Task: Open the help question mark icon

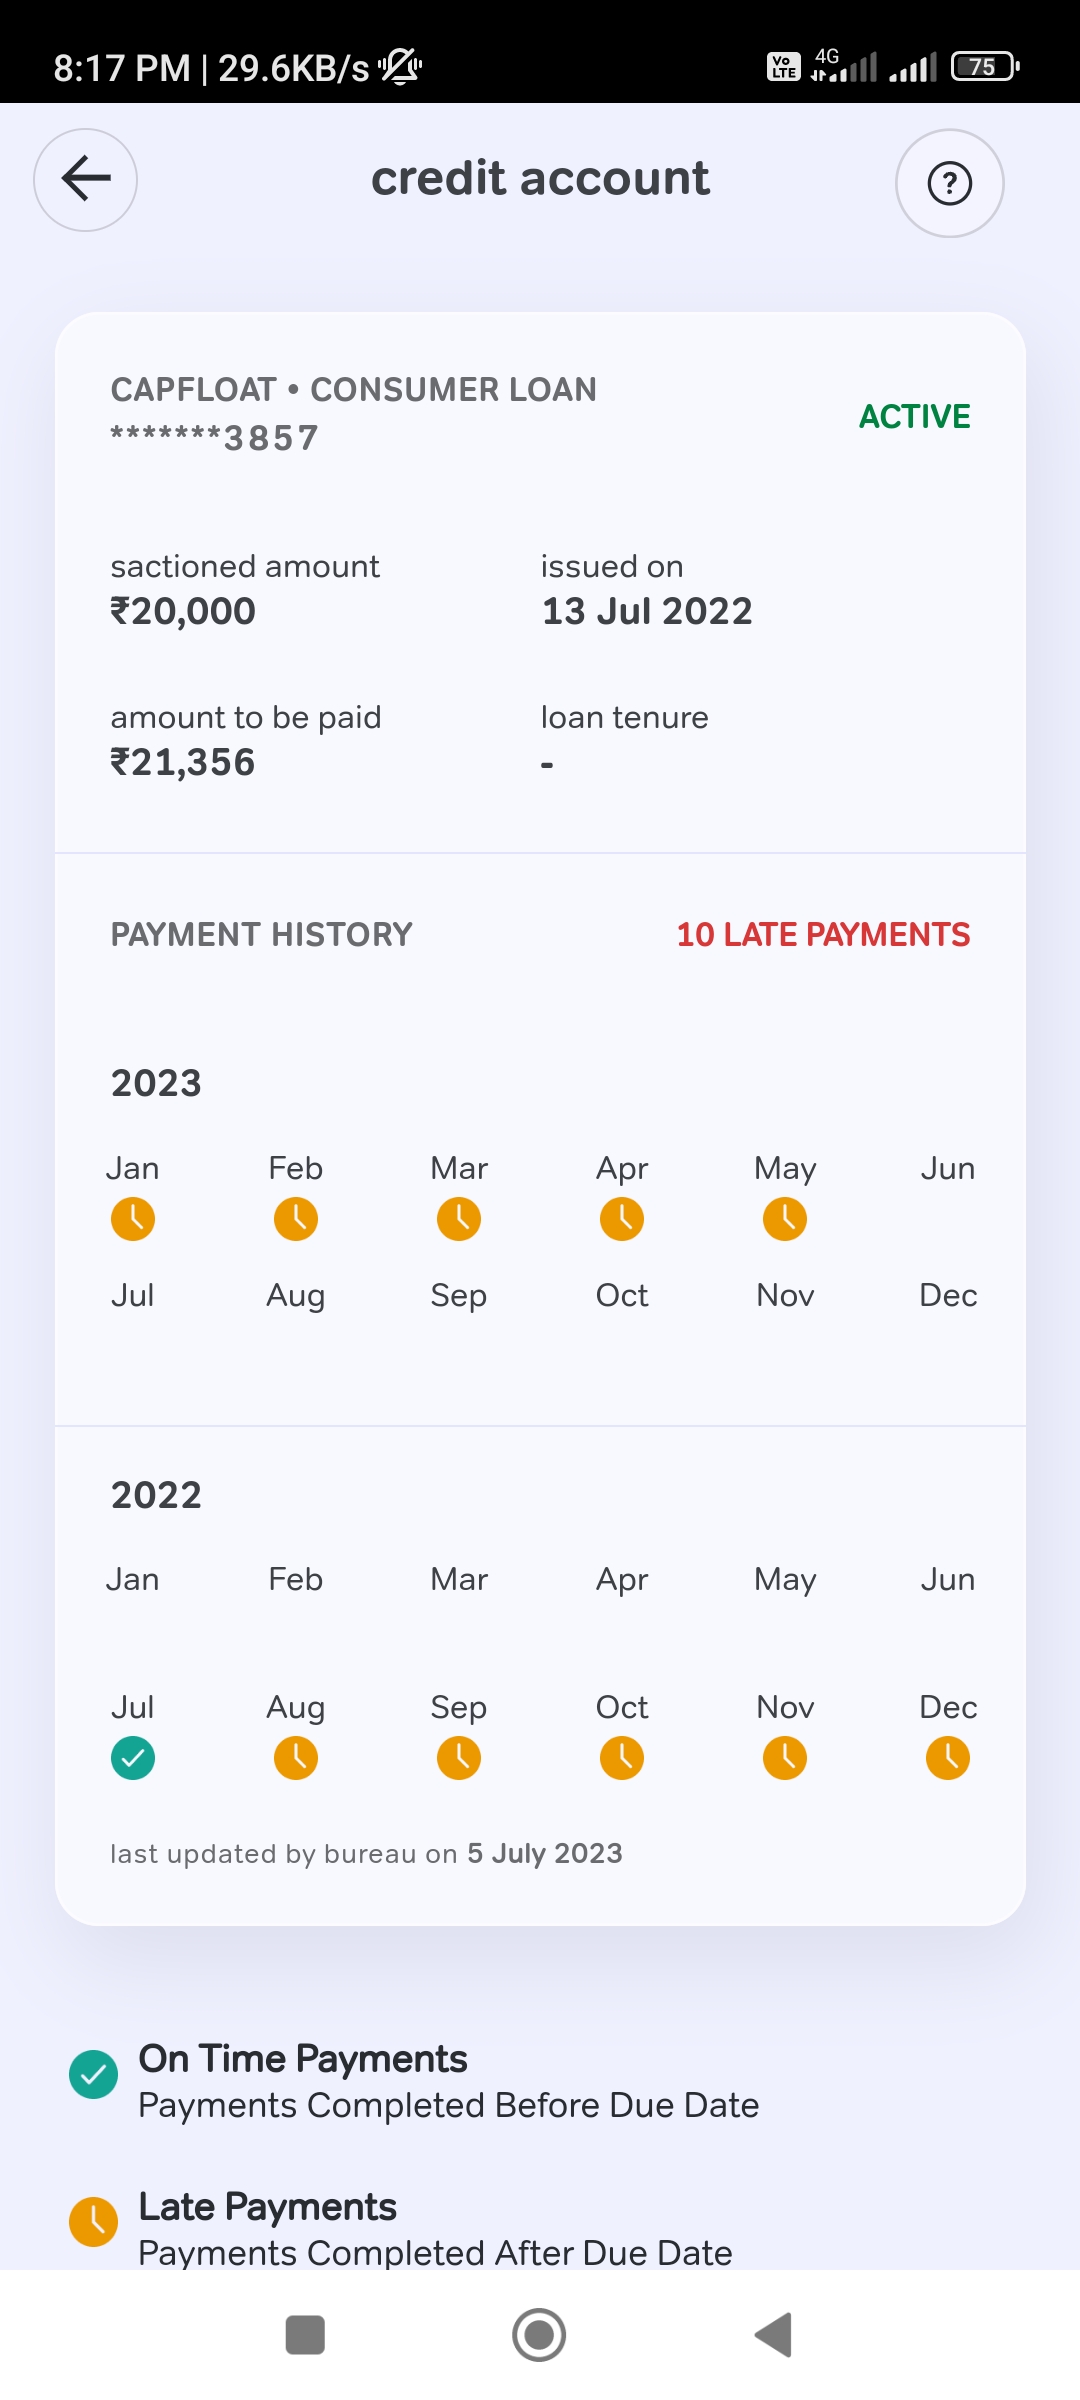Action: (x=949, y=183)
